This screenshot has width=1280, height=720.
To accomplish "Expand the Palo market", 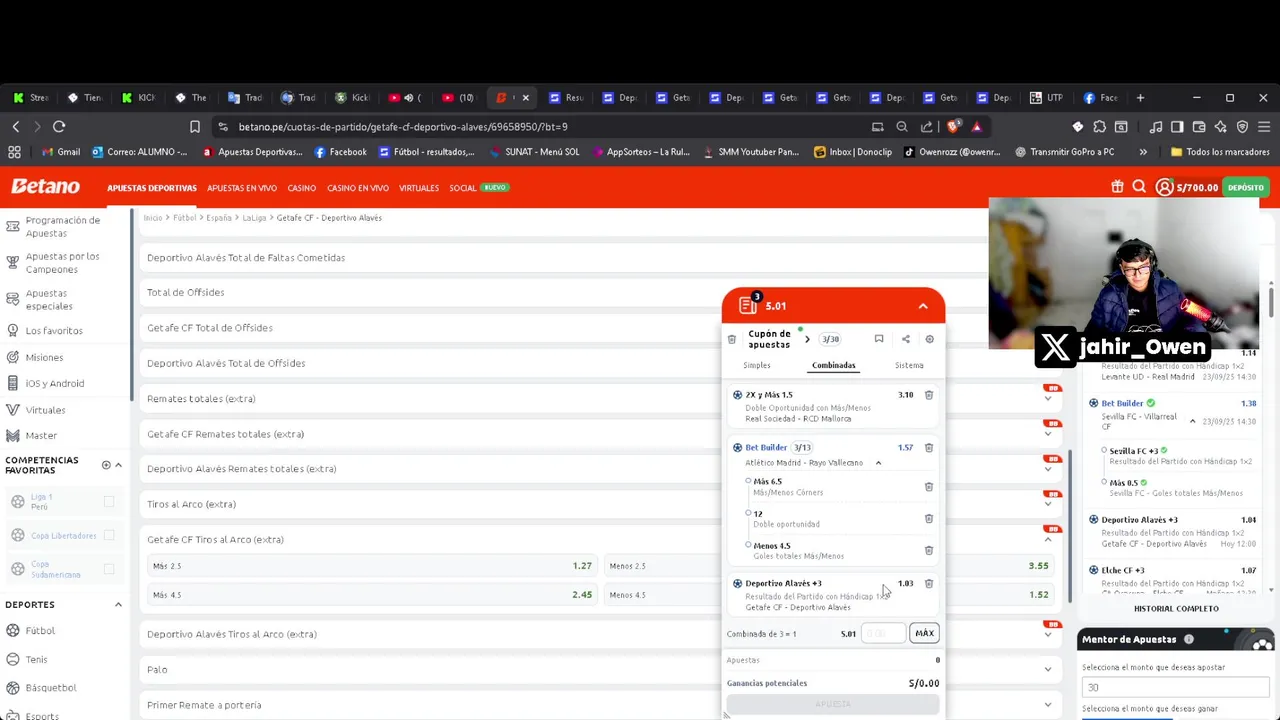I will click(x=1048, y=670).
